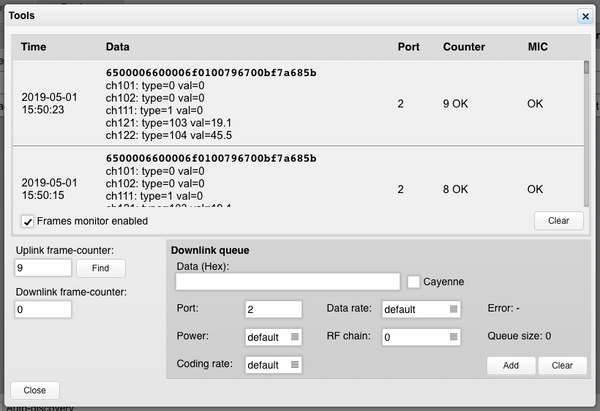Open the Coding rate dropdown
600x411 pixels.
coord(273,365)
